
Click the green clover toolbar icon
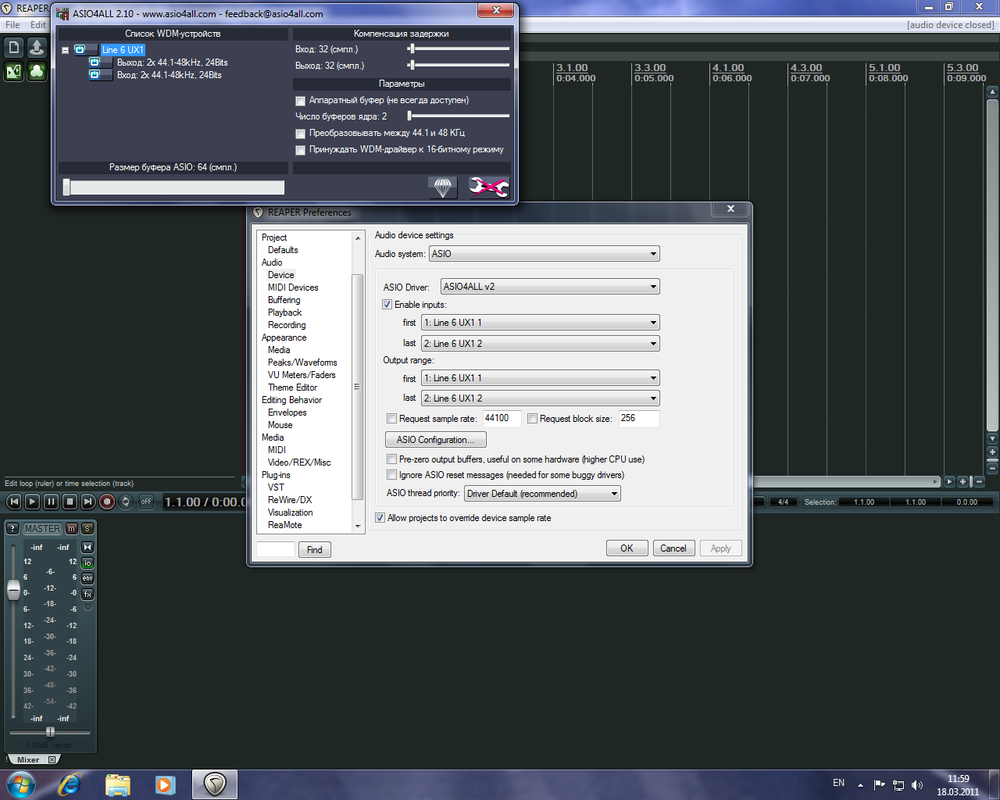tap(37, 71)
